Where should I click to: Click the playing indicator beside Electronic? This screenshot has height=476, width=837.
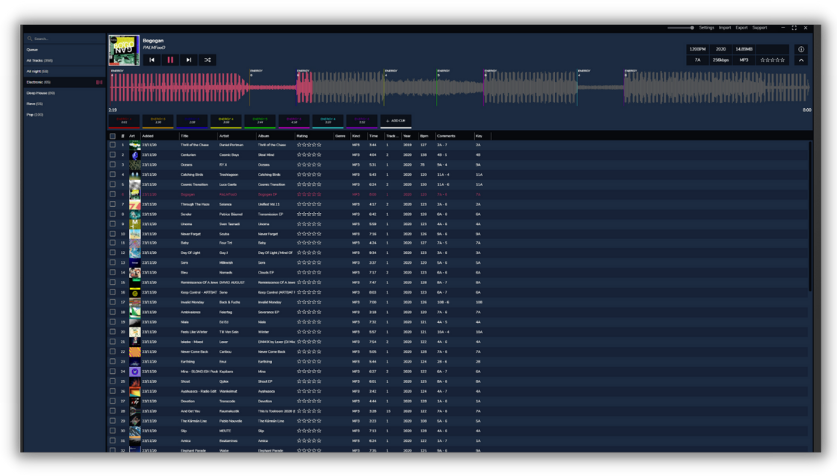[99, 82]
